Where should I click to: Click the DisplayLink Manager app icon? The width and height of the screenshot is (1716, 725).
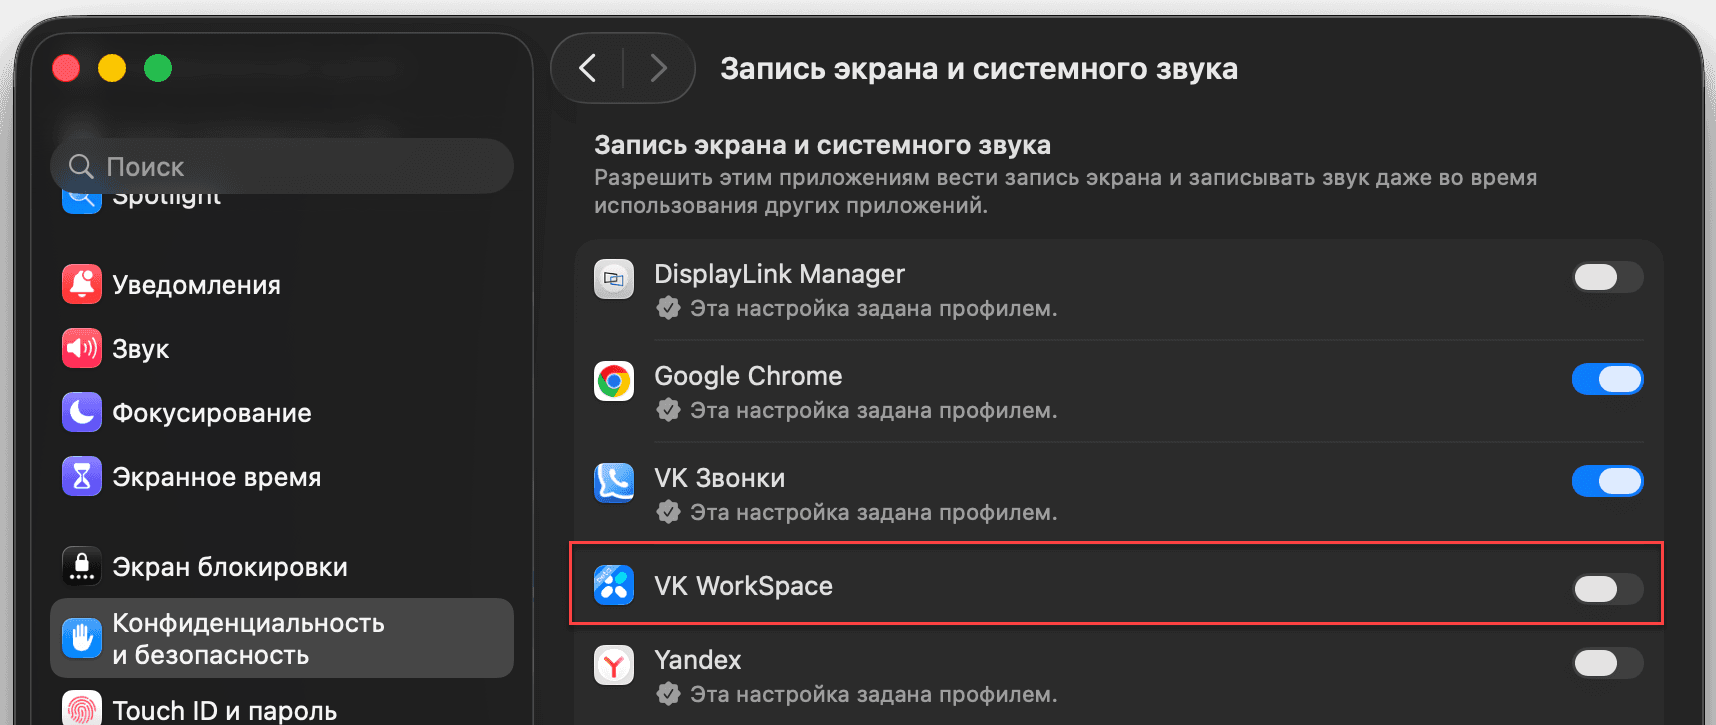(614, 279)
